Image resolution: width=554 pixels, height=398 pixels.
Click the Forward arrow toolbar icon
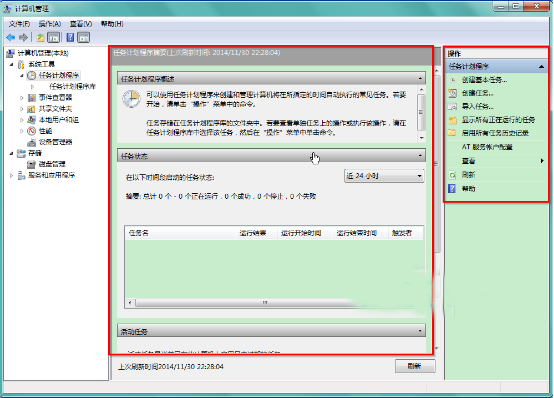(x=23, y=37)
